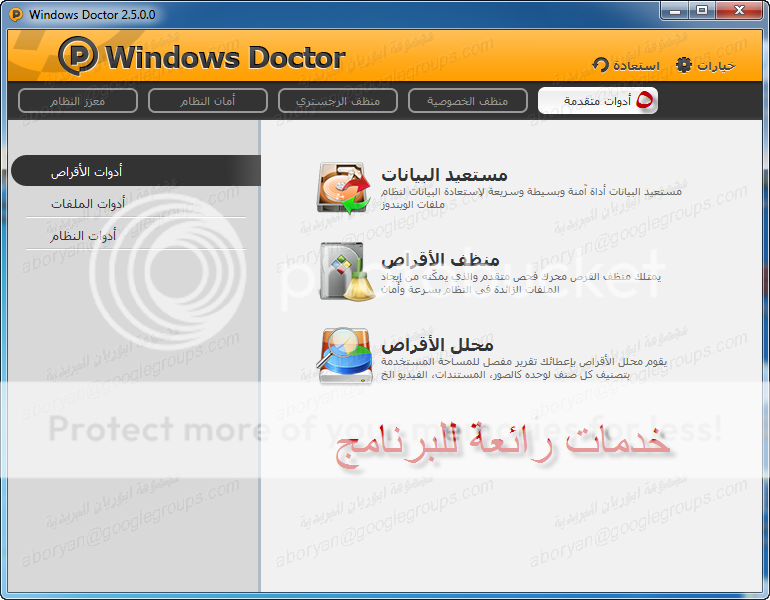The image size is (770, 600).
Task: Open the Privacy Cleaner (منظف الخصوصية) tab
Action: (467, 101)
